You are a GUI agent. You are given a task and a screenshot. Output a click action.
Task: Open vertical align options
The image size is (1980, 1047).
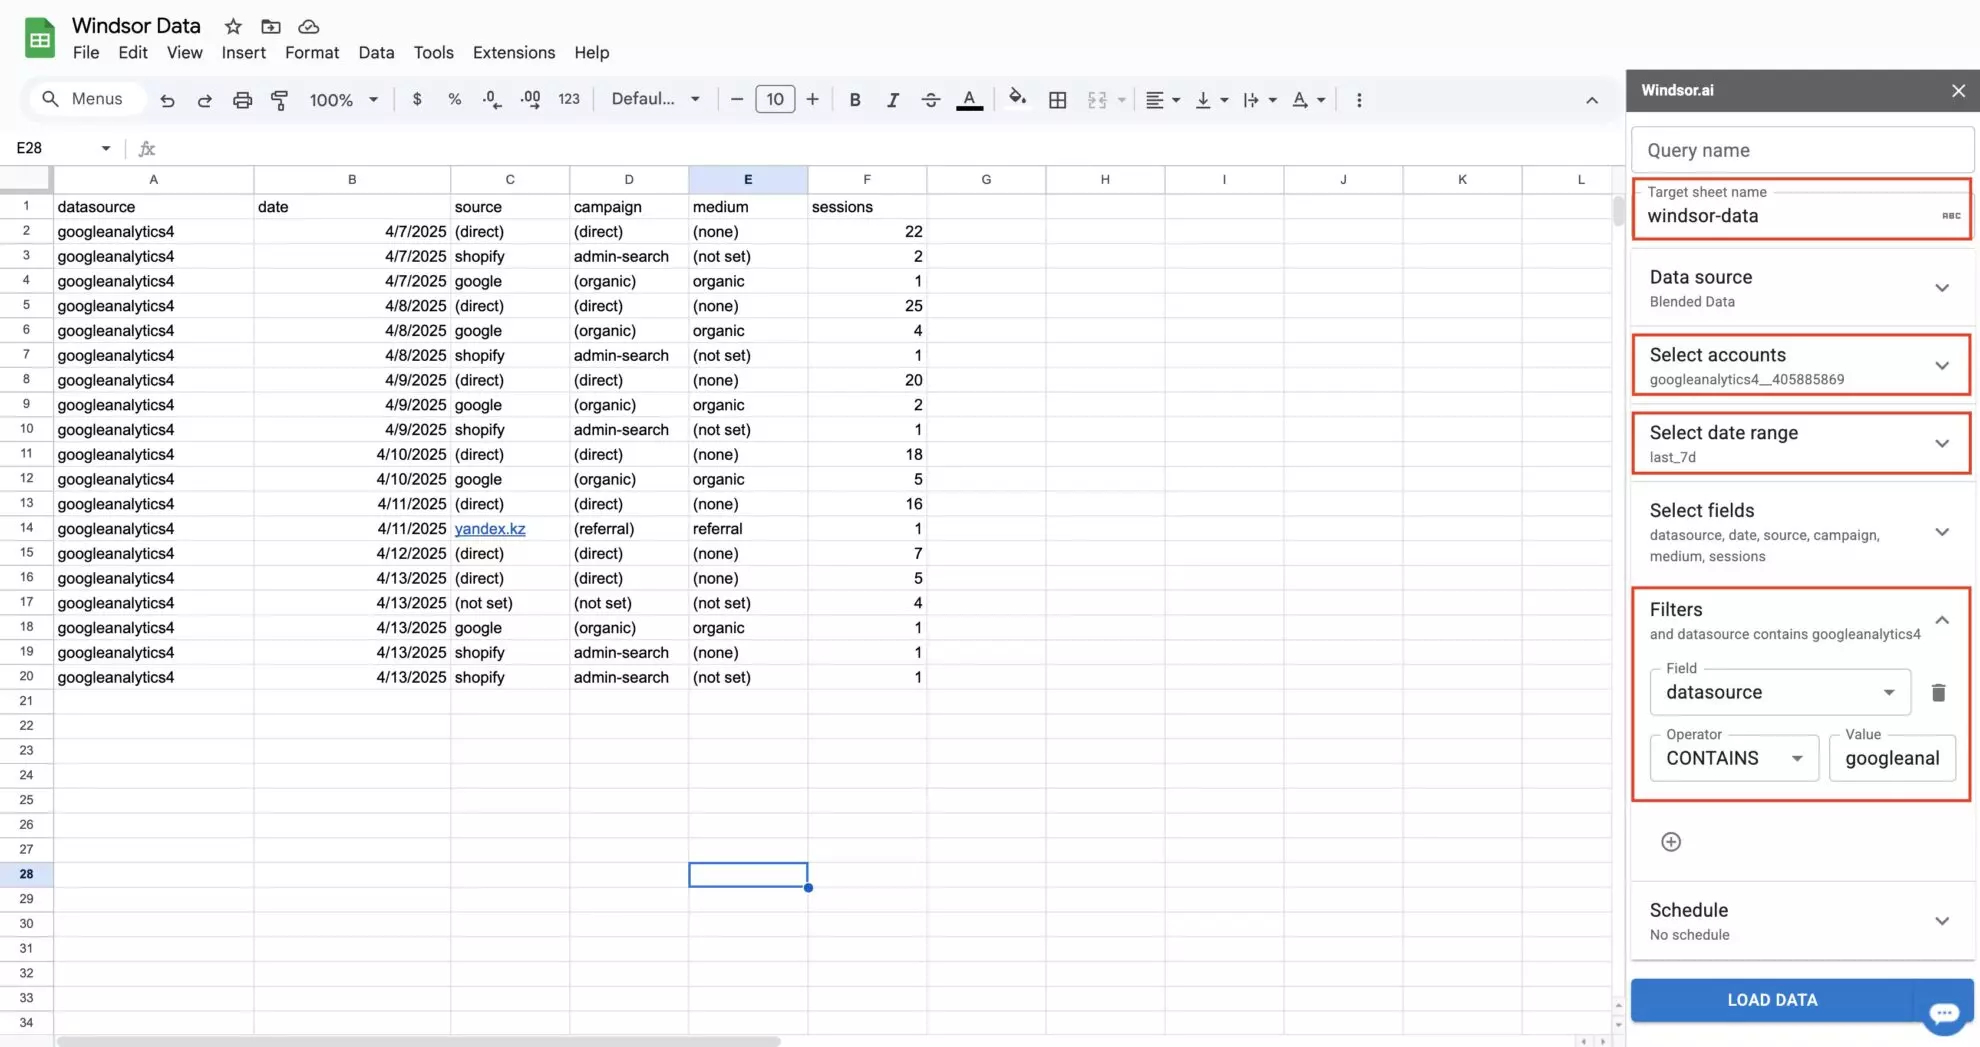click(1211, 99)
